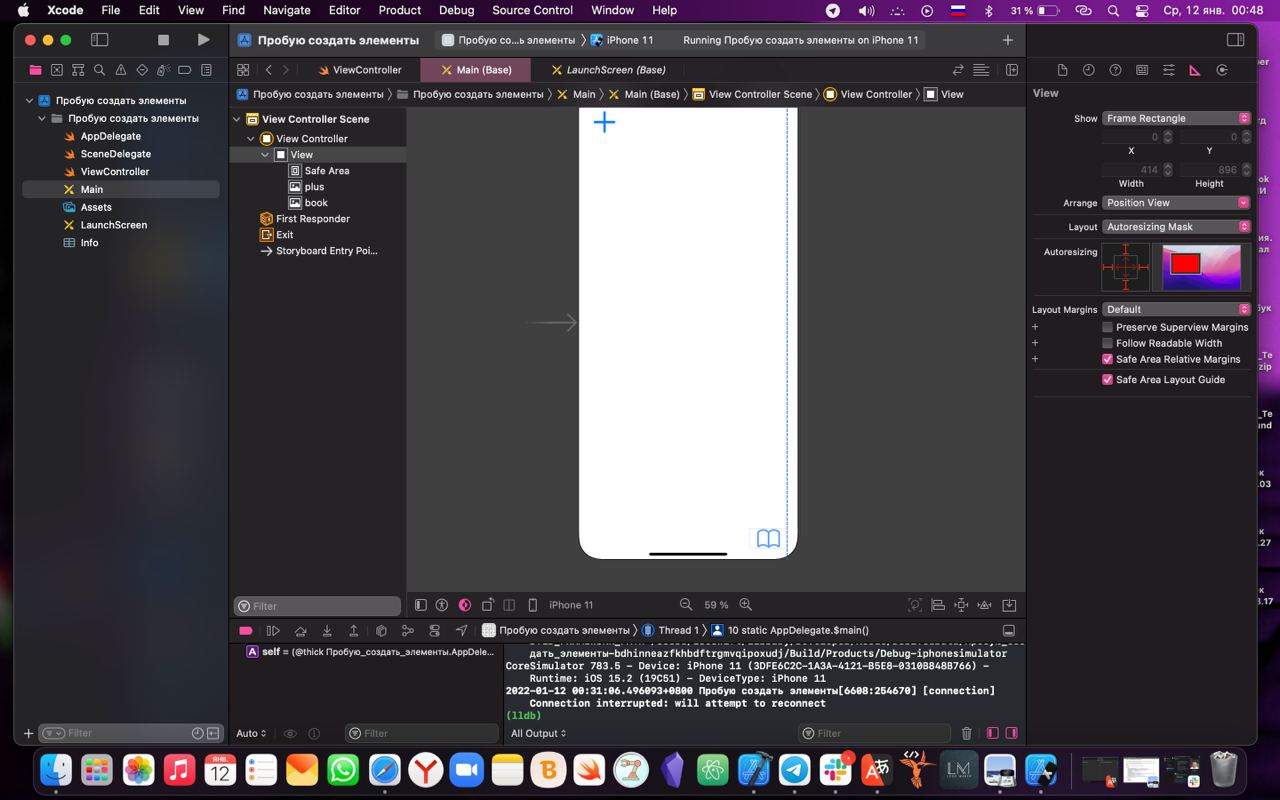Open the Align constraints menu
Viewport: 1280px width, 800px height.
[938, 605]
